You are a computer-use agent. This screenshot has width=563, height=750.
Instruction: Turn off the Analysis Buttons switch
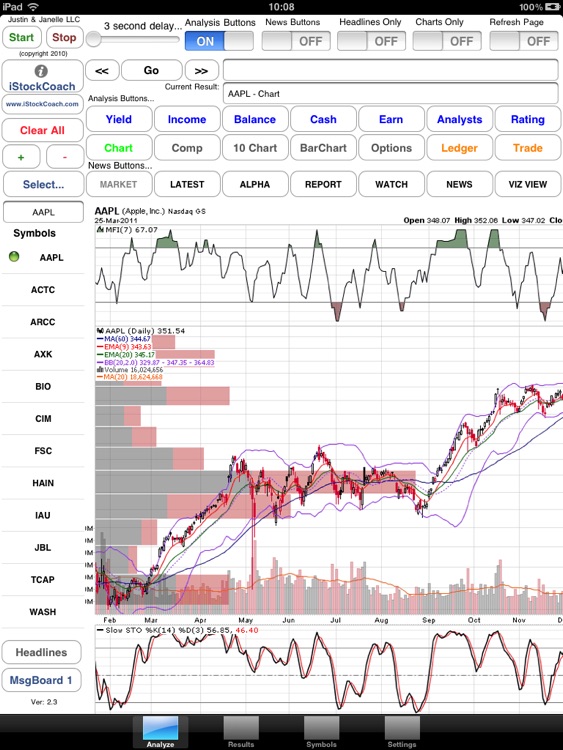point(219,41)
